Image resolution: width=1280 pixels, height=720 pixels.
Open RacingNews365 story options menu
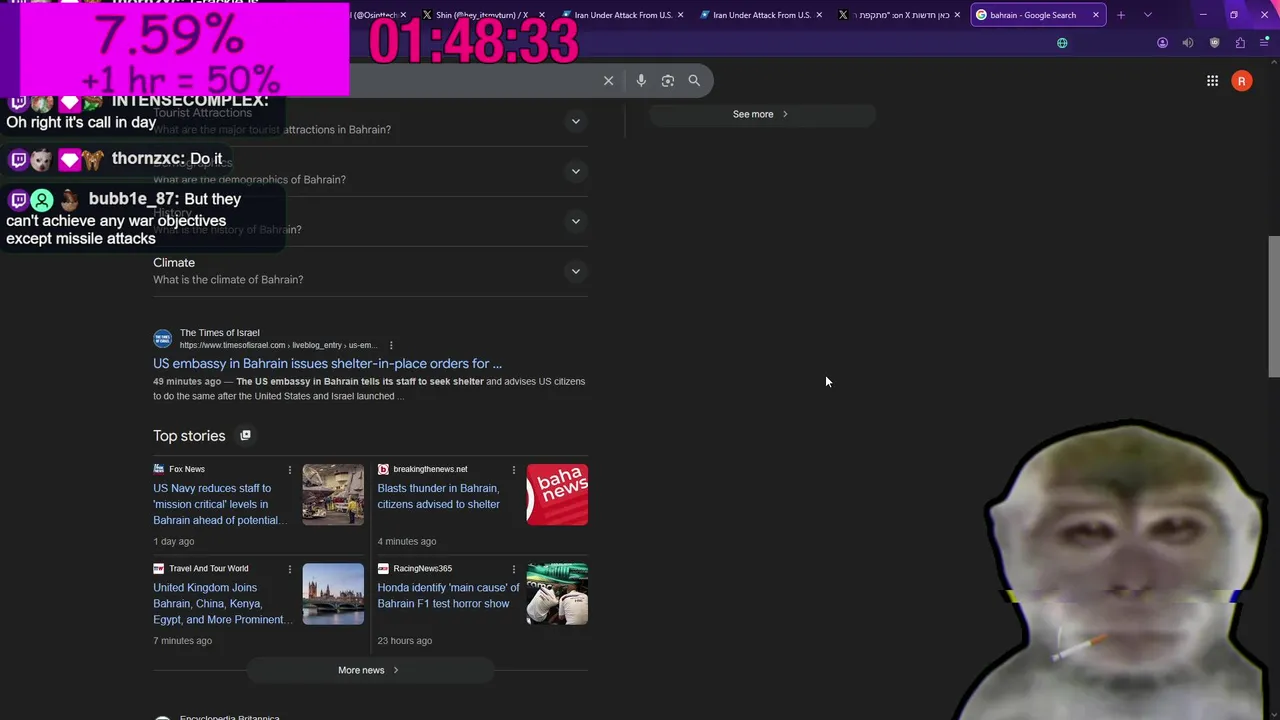514,569
